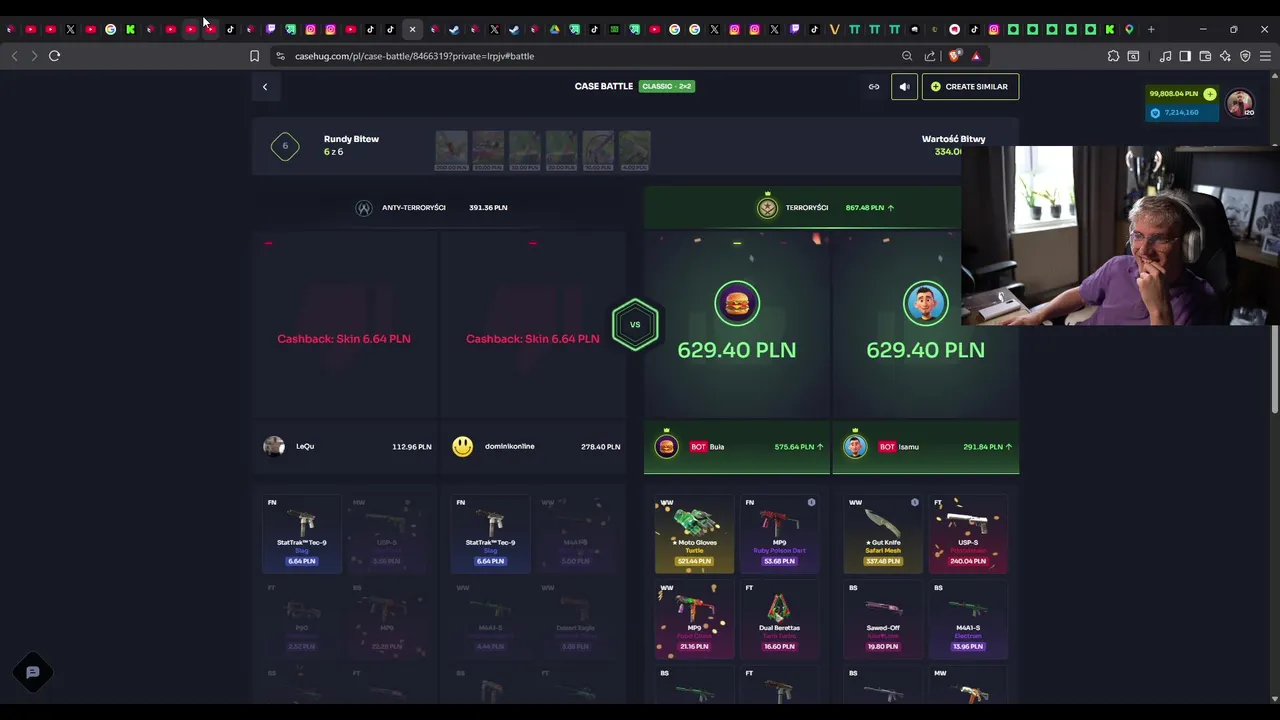The image size is (1280, 720).
Task: Open the Moto Gloves Turtle item card
Action: point(694,534)
